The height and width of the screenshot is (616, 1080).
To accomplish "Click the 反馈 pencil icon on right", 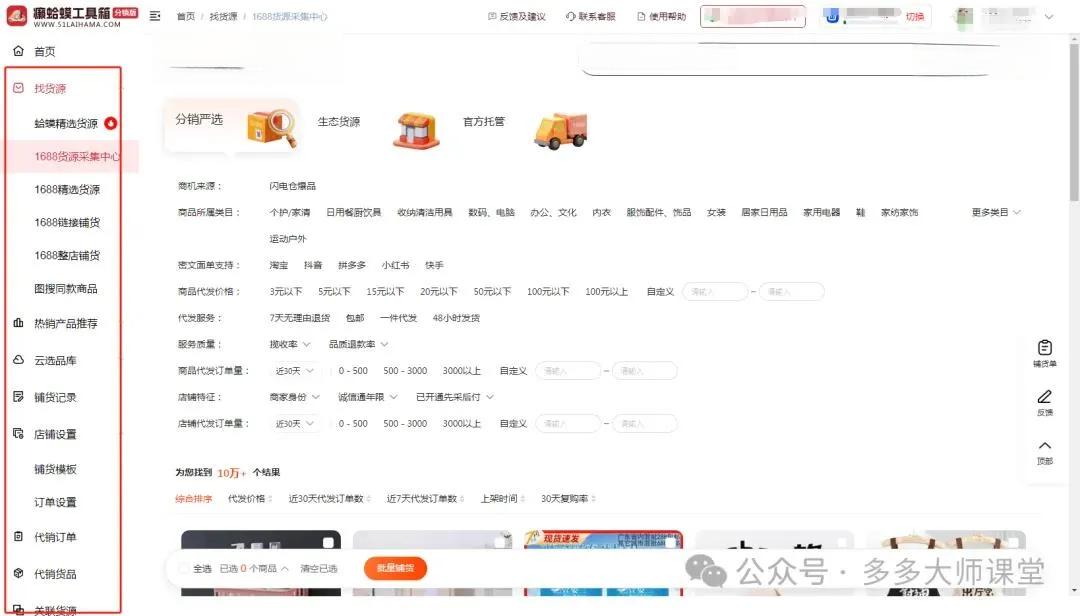I will [x=1044, y=397].
